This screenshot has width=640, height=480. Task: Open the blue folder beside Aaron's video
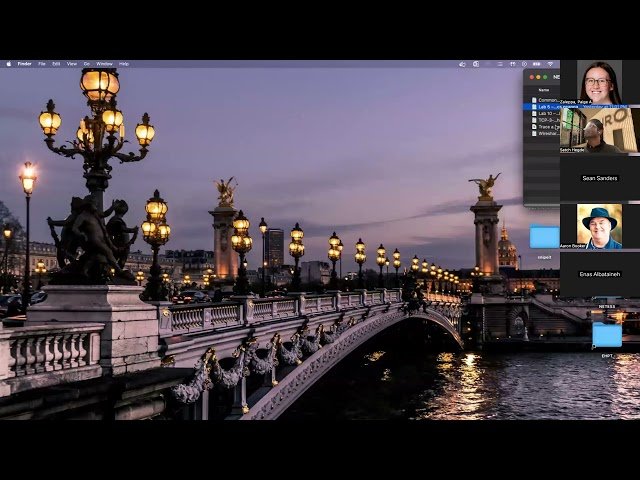pyautogui.click(x=544, y=237)
